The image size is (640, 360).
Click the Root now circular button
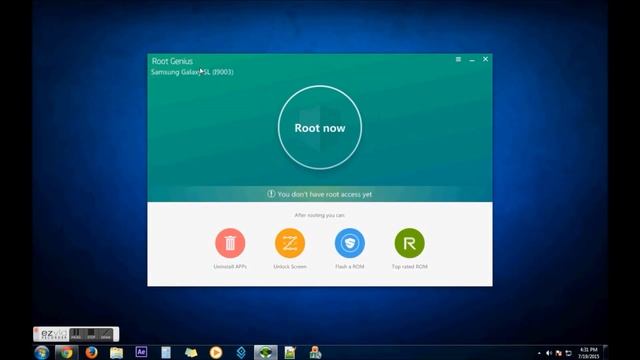[x=320, y=128]
